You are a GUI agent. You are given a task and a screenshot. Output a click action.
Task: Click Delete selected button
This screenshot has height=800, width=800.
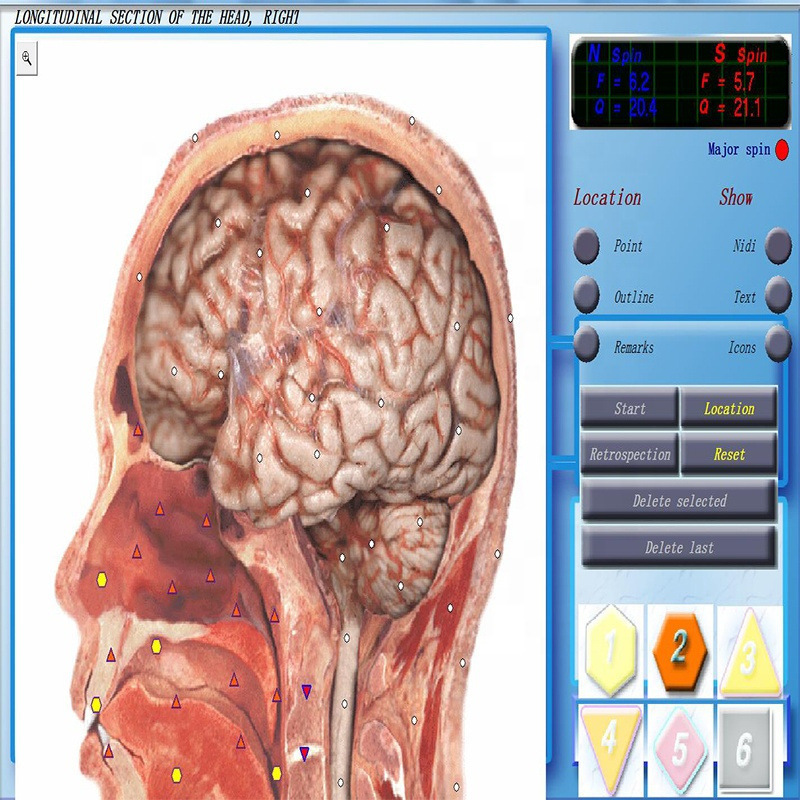679,499
